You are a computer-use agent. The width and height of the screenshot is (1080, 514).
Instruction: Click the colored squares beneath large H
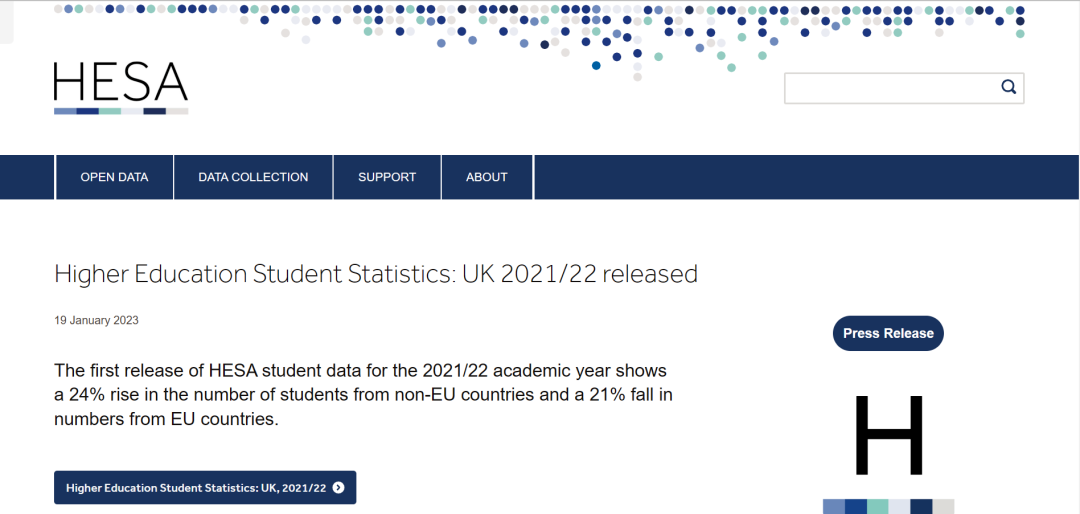(x=888, y=506)
